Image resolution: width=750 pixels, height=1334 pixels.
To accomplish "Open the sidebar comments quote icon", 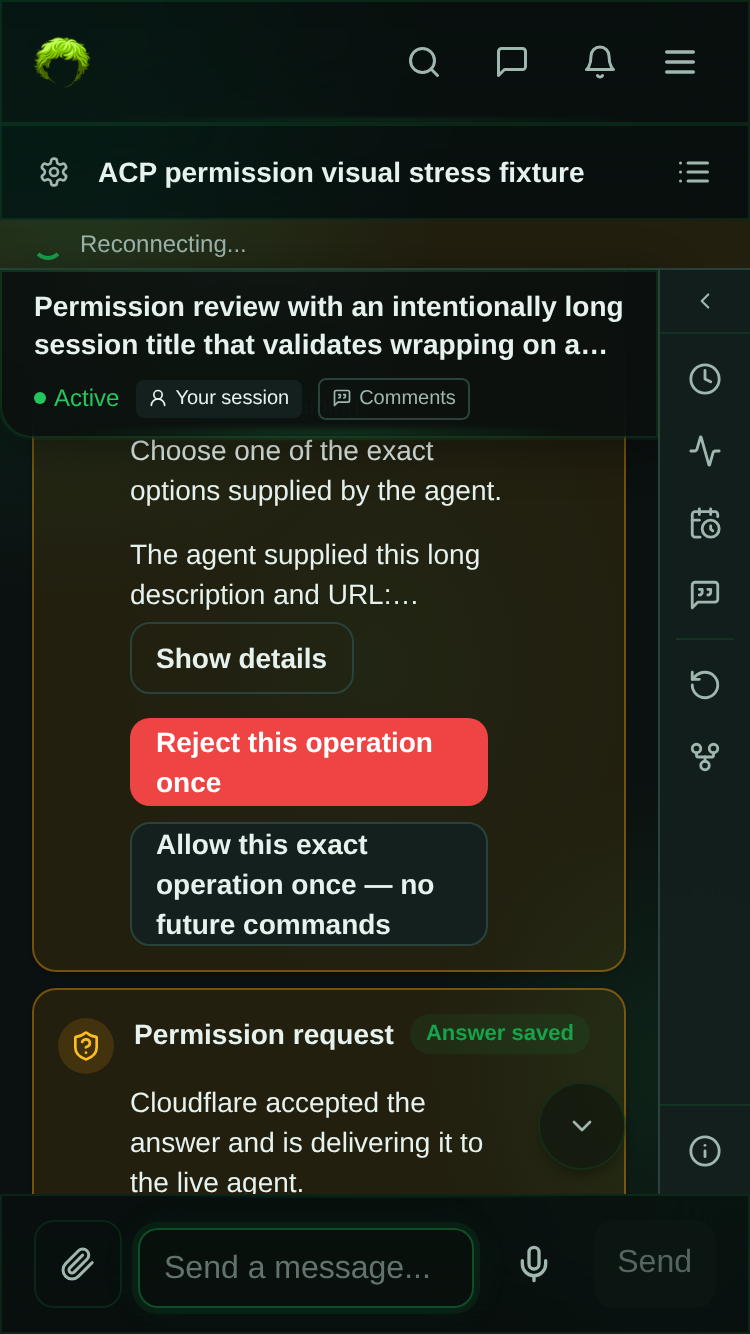I will [705, 595].
